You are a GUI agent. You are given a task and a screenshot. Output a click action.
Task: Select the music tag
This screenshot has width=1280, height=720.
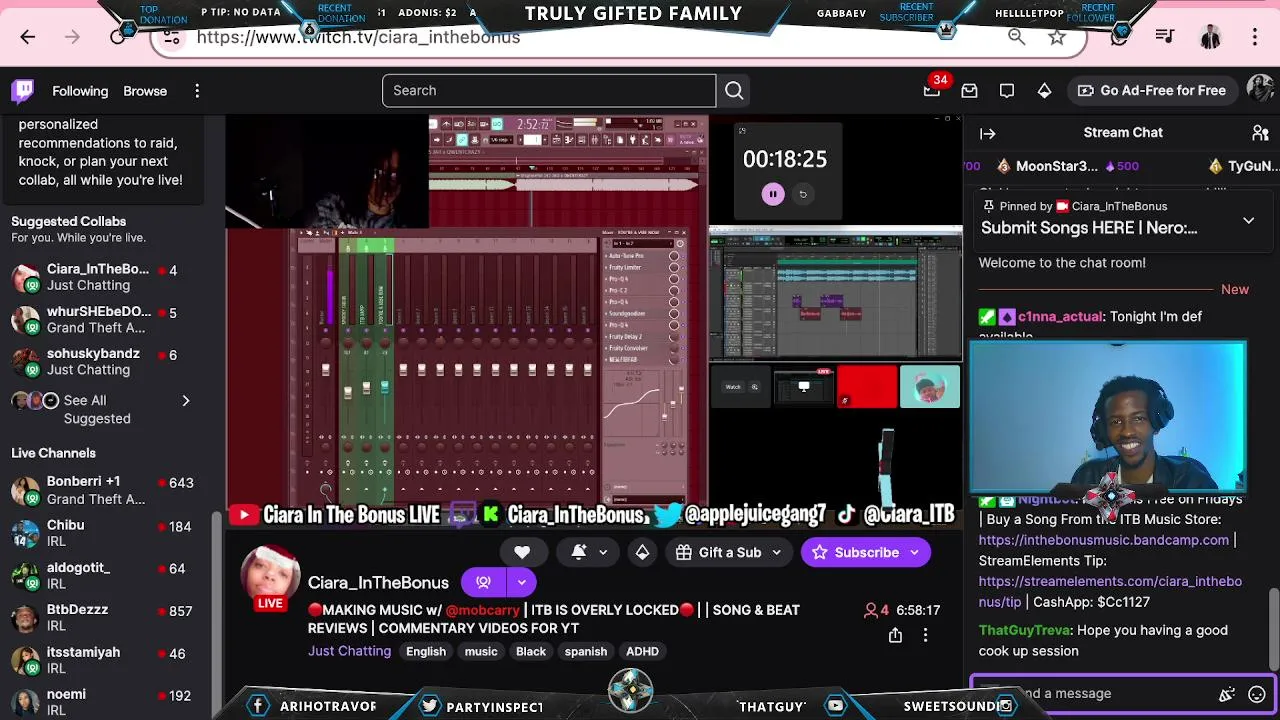coord(481,652)
